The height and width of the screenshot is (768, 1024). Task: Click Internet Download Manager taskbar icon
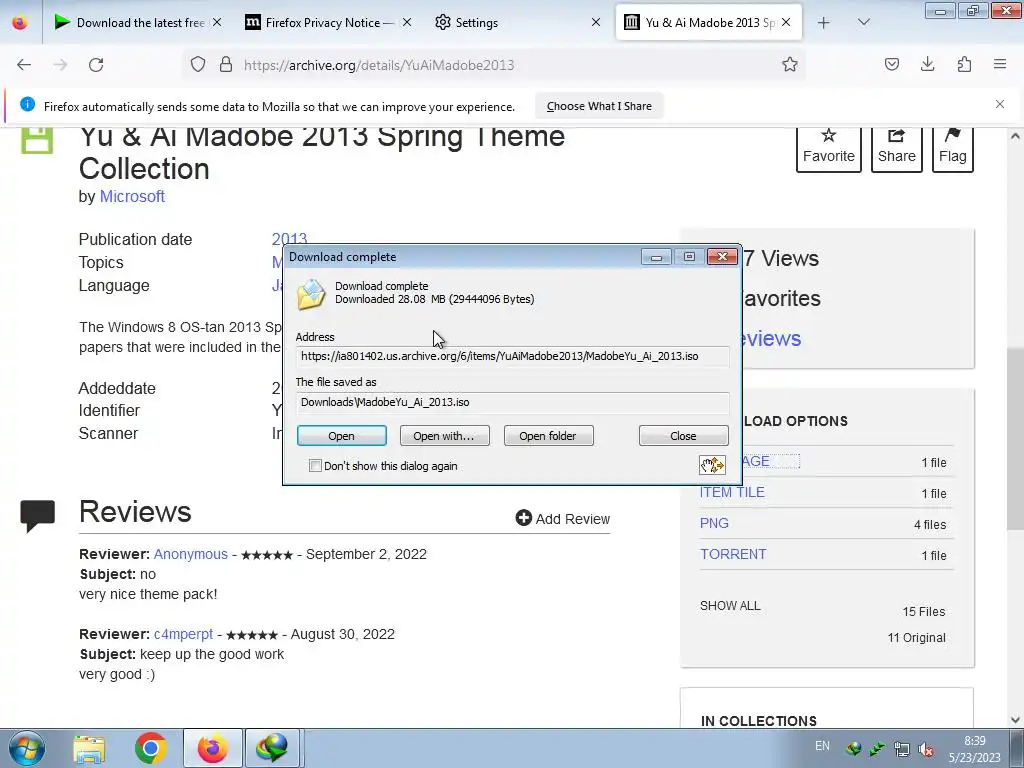click(x=272, y=748)
